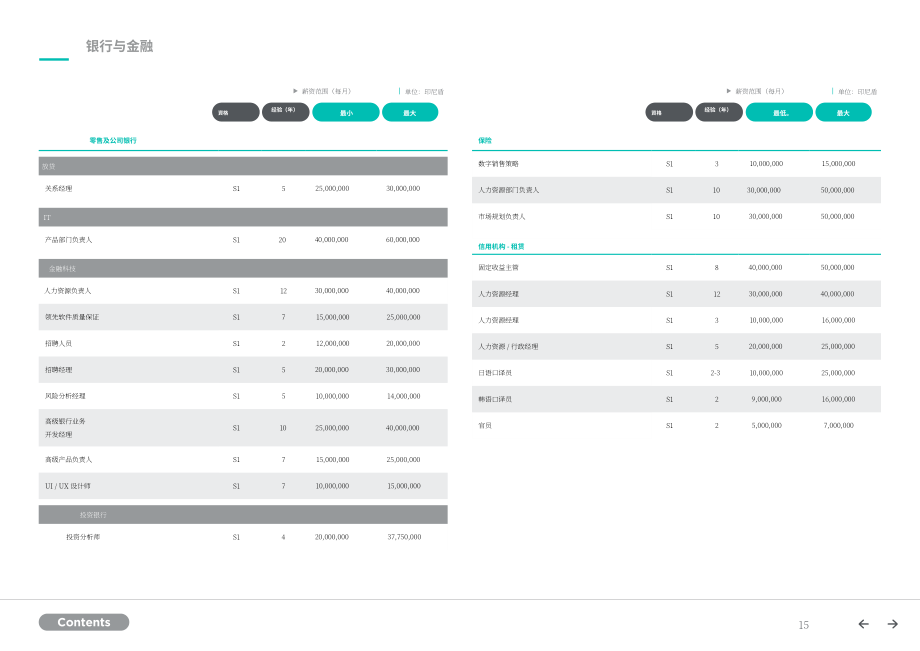Select the 保险 section heading
Viewport: 920px width, 651px height.
[485, 141]
